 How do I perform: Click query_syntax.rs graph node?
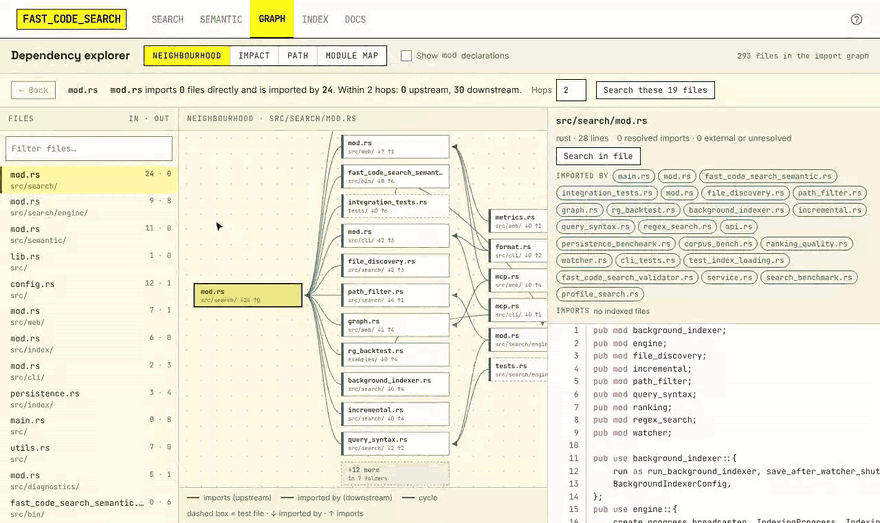(x=395, y=443)
